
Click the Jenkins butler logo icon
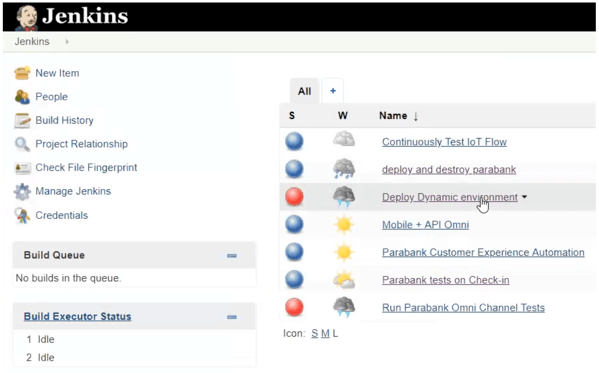[x=26, y=18]
